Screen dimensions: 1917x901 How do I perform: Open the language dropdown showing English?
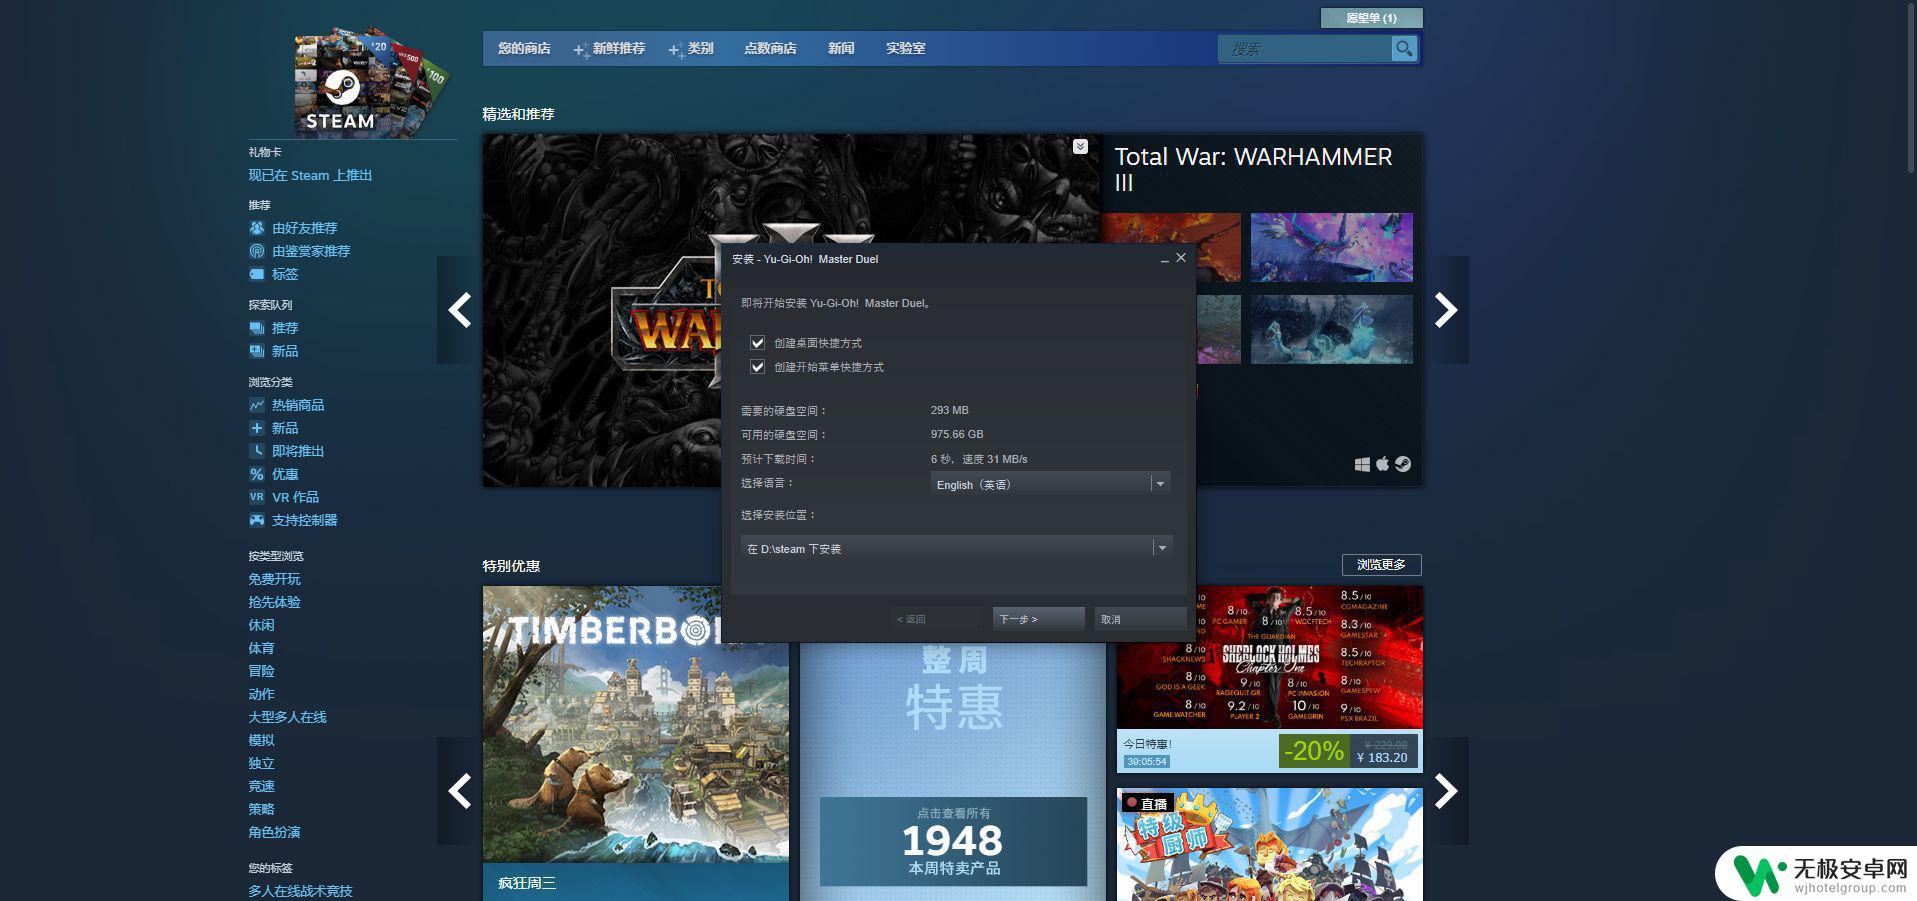[1050, 484]
